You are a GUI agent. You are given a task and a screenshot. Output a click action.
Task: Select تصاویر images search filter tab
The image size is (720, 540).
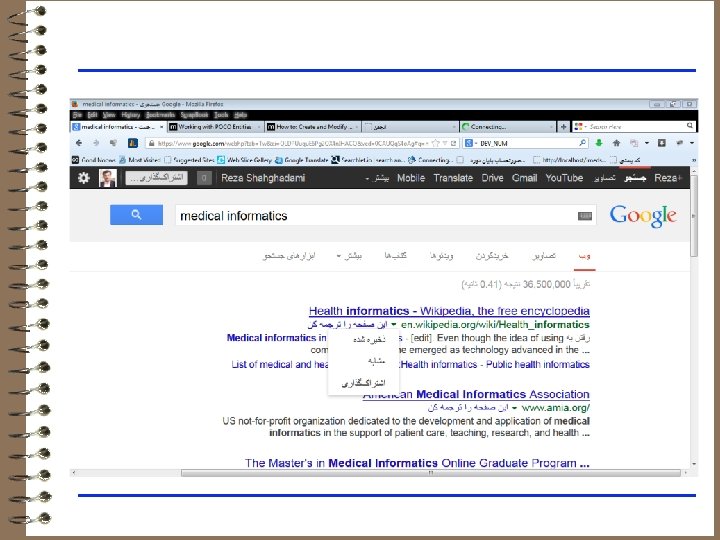point(544,256)
